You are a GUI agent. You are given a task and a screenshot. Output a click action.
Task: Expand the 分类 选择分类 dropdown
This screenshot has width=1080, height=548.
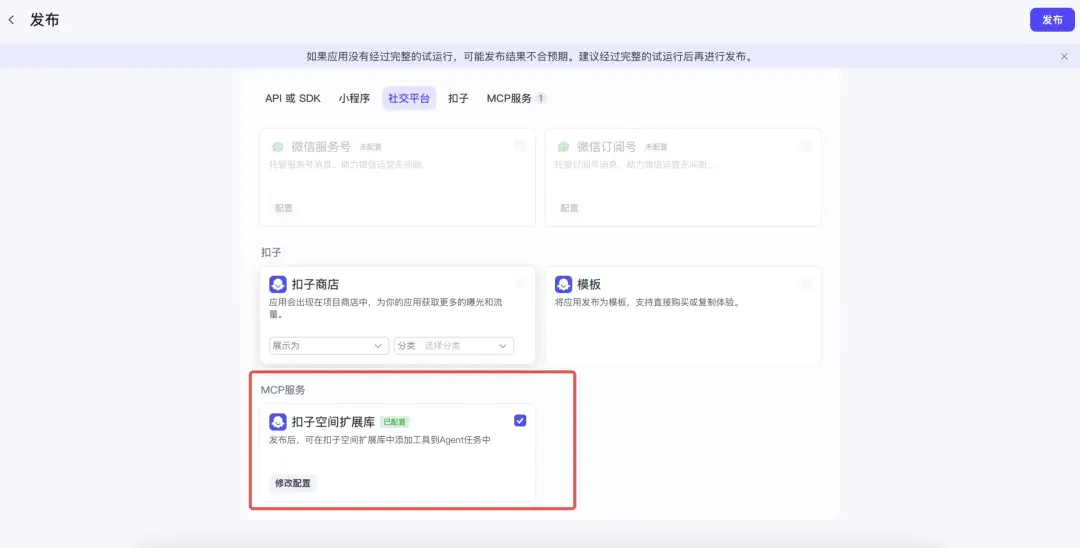[453, 345]
